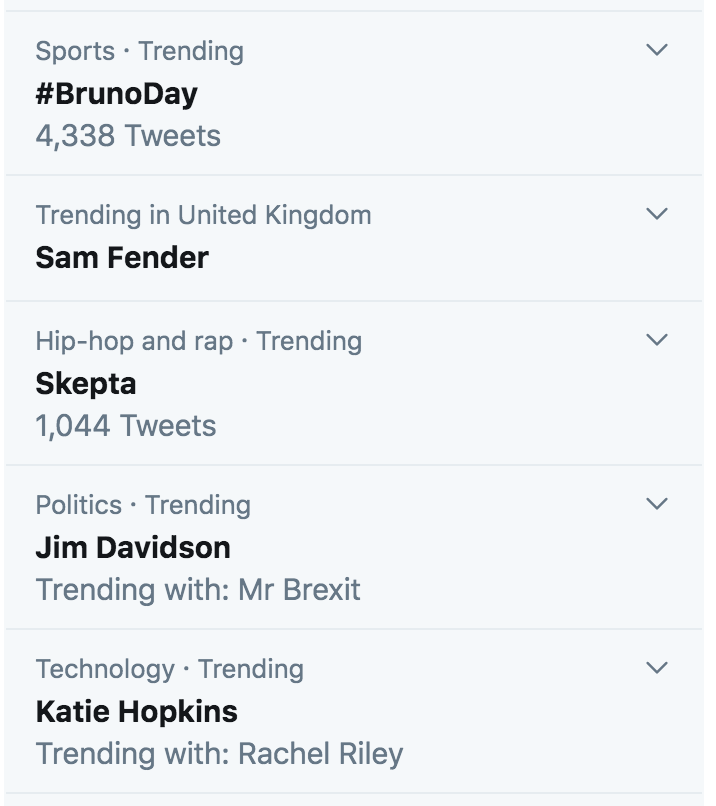
Task: Click the Trending in United Kingdom label
Action: point(203,215)
